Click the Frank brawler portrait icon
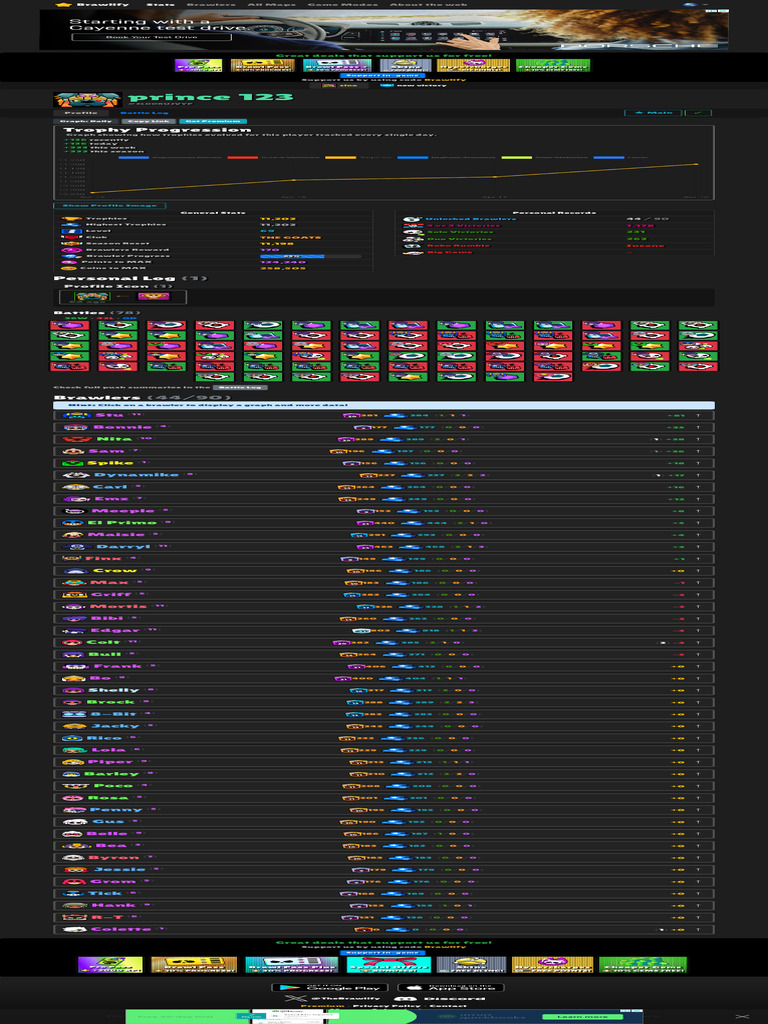The image size is (768, 1024). tap(74, 666)
